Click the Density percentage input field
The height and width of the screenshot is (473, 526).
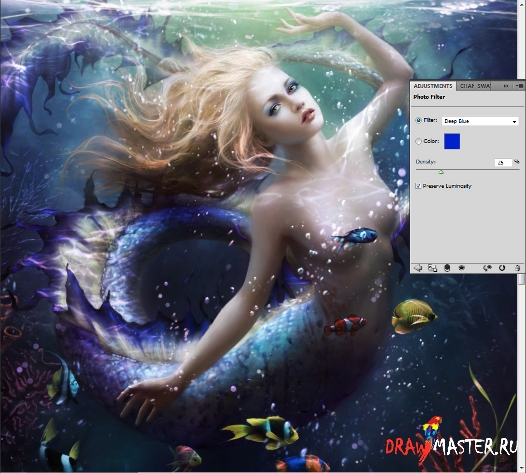(503, 162)
